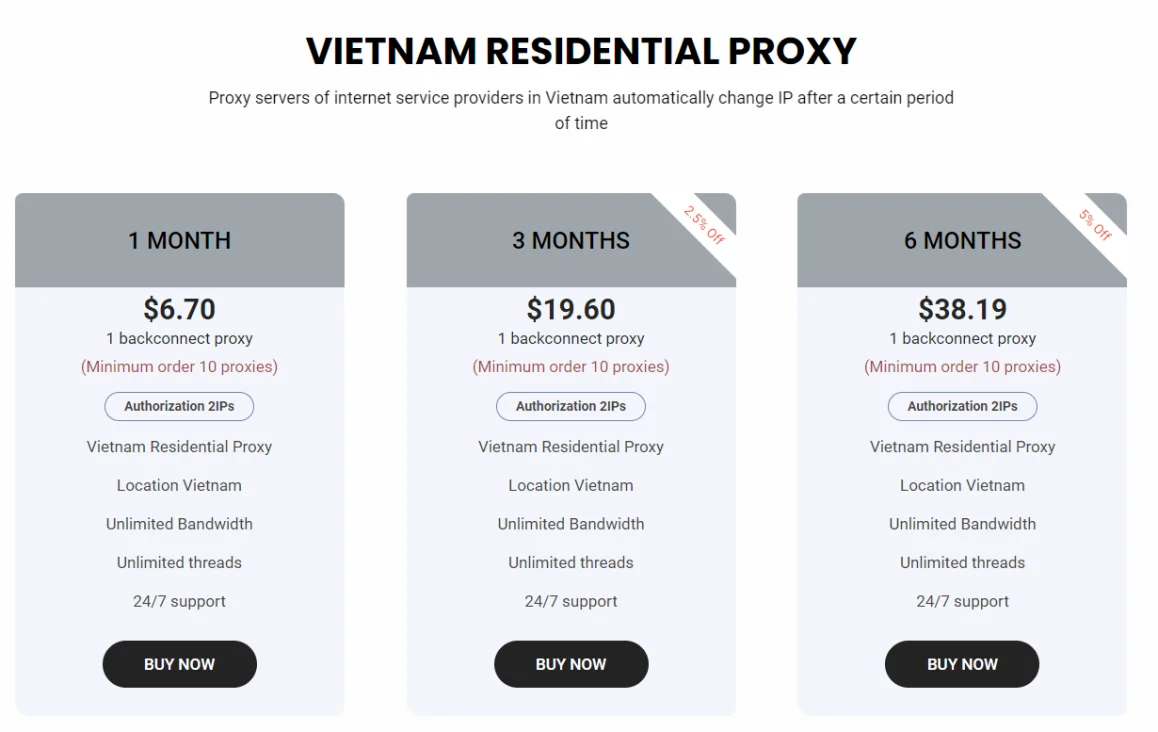The image size is (1158, 732).
Task: Click the 5% Off corner ribbon
Action: click(x=1095, y=224)
